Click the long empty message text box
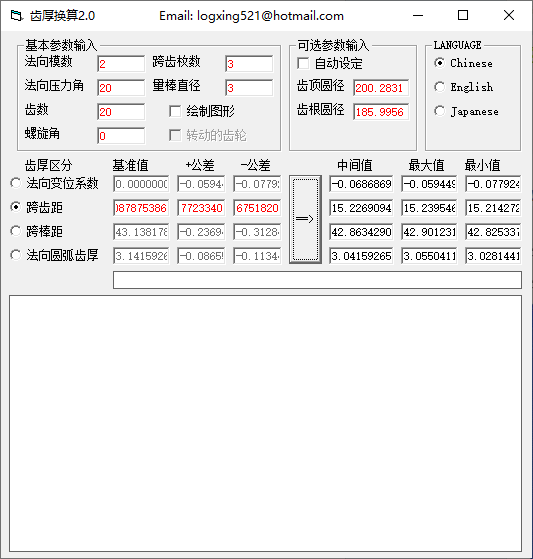Screen dimensions: 533x559 pyautogui.click(x=317, y=280)
